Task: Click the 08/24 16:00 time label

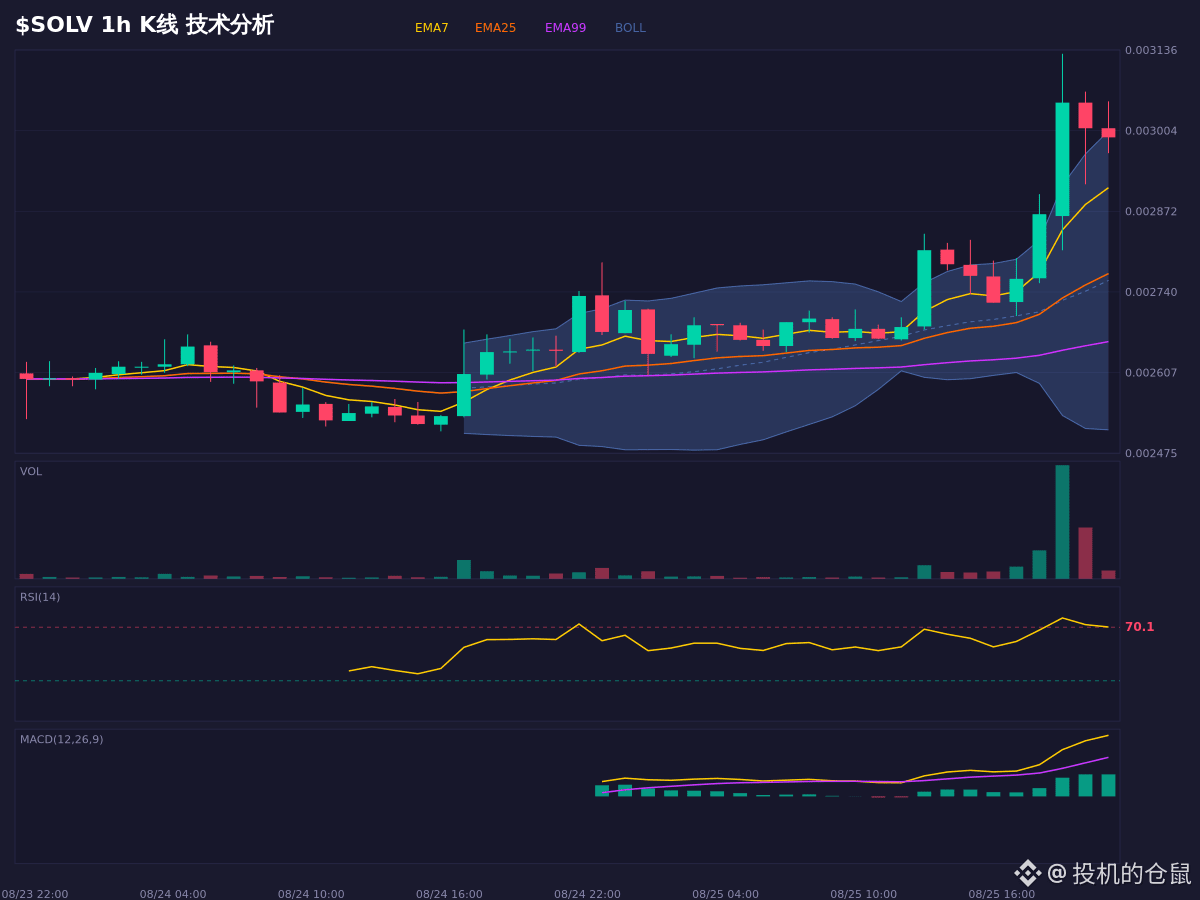Action: pos(449,894)
